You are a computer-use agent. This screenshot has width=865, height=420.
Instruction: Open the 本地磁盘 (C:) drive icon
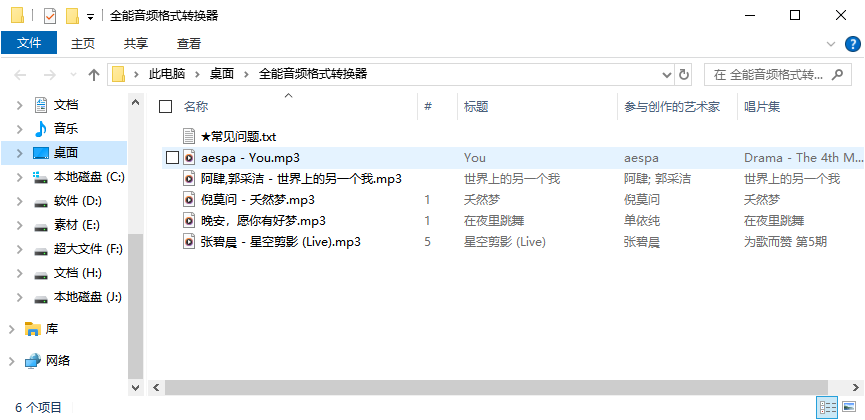[41, 177]
